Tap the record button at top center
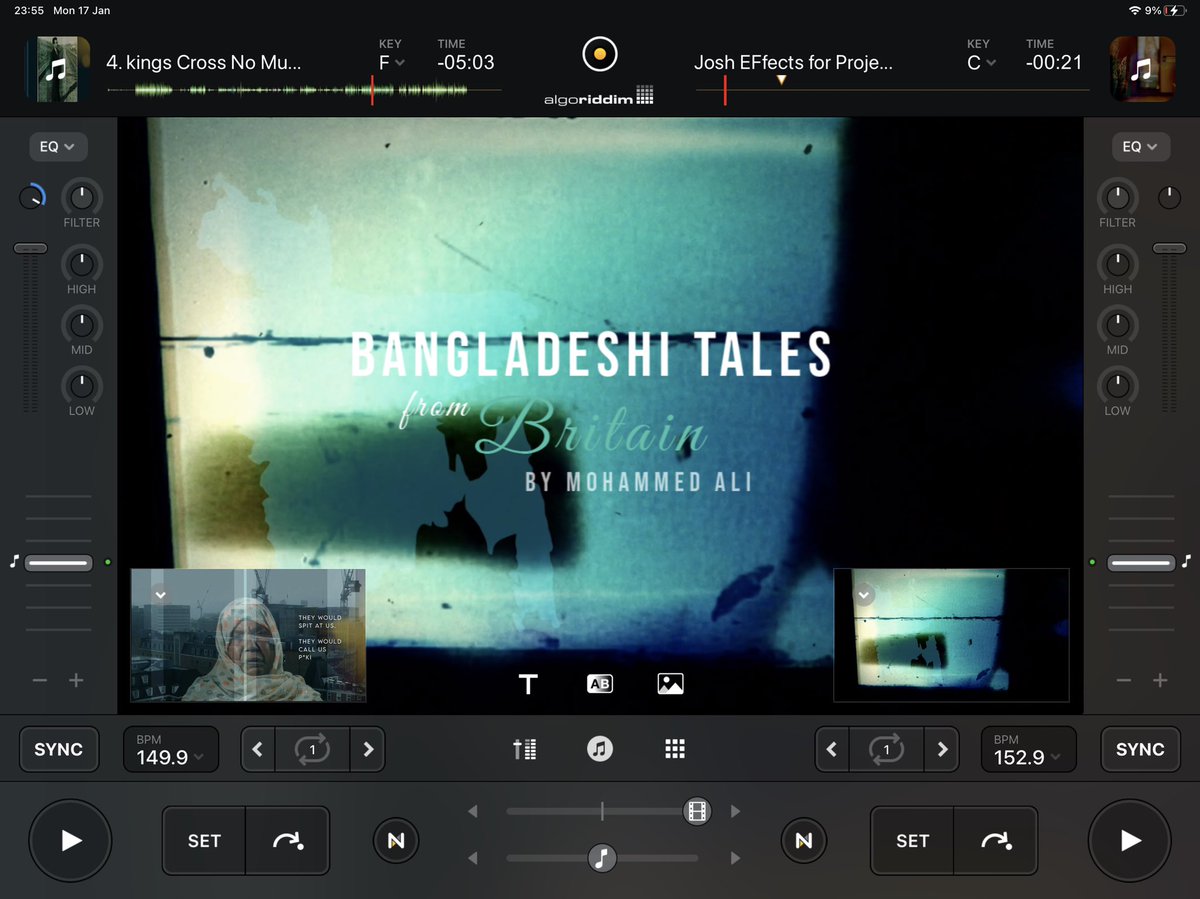The image size is (1200, 899). [x=599, y=53]
